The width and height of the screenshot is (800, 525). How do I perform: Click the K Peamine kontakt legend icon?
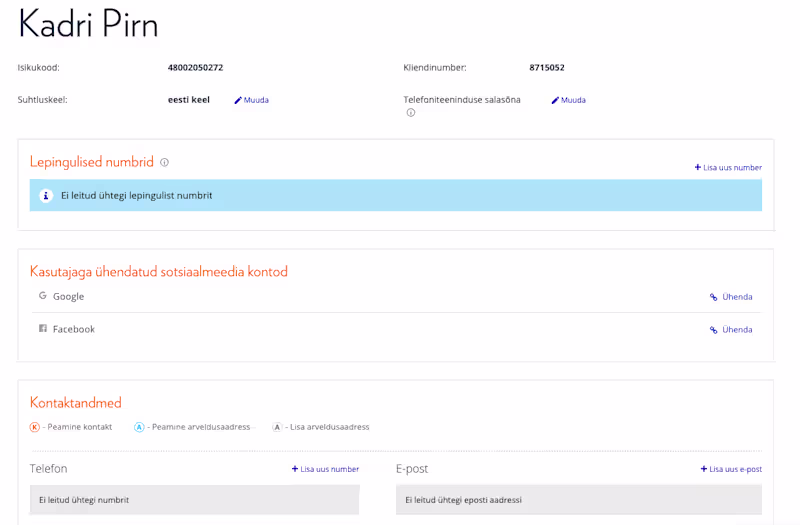[x=35, y=427]
